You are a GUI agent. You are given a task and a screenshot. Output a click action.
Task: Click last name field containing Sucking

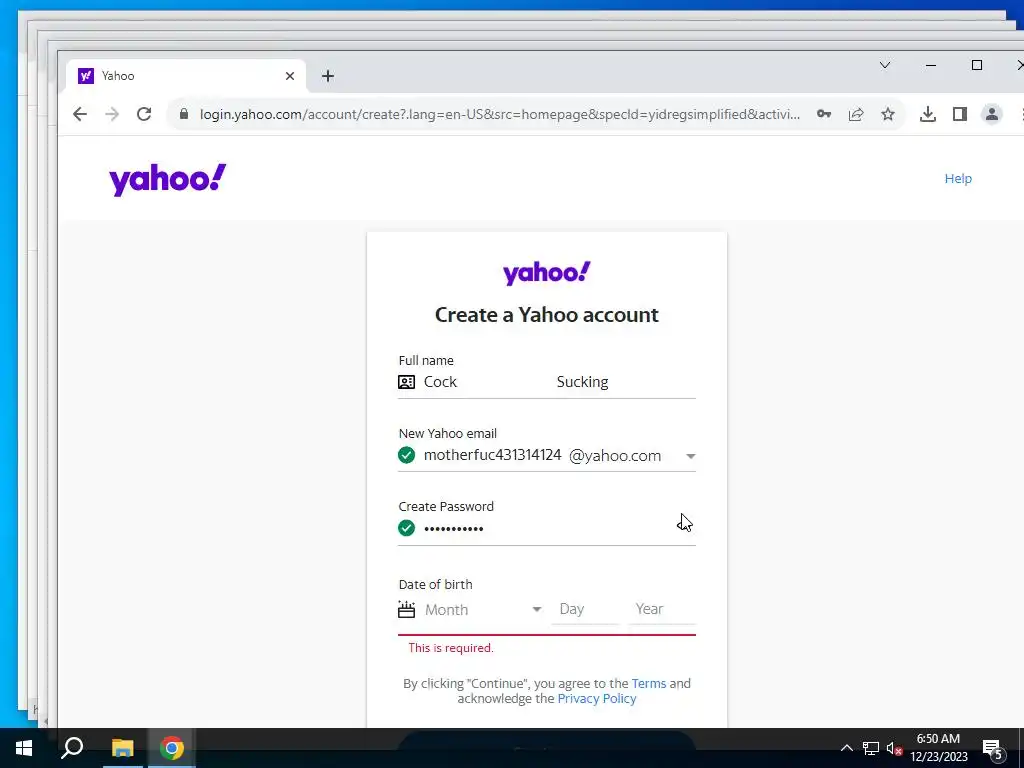point(626,382)
